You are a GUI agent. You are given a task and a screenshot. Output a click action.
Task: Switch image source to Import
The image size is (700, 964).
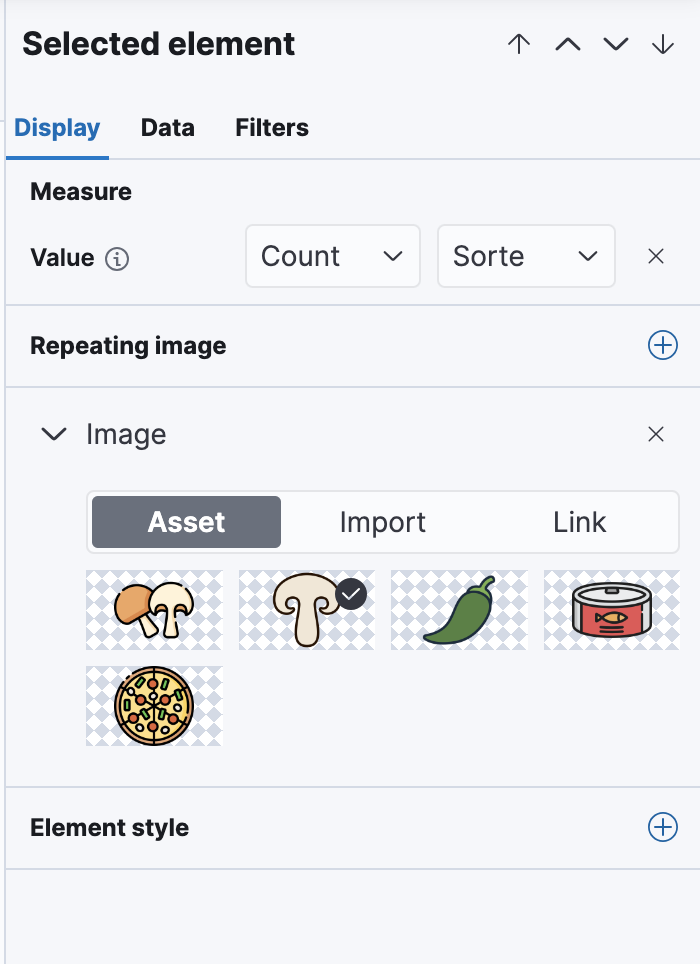[383, 522]
